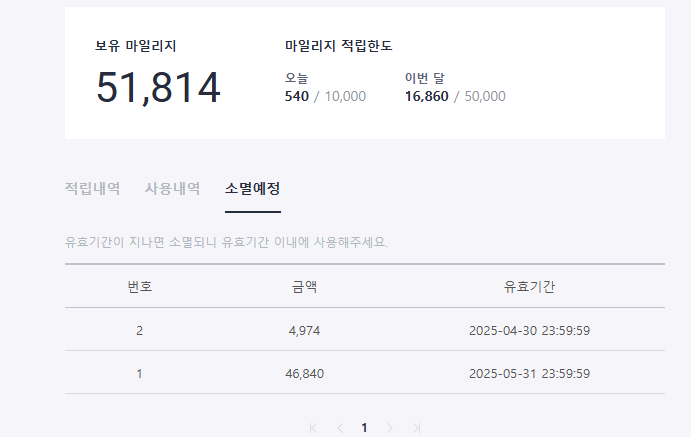Click the 금액 column header
Viewport: 691px width, 437px height.
[x=304, y=287]
